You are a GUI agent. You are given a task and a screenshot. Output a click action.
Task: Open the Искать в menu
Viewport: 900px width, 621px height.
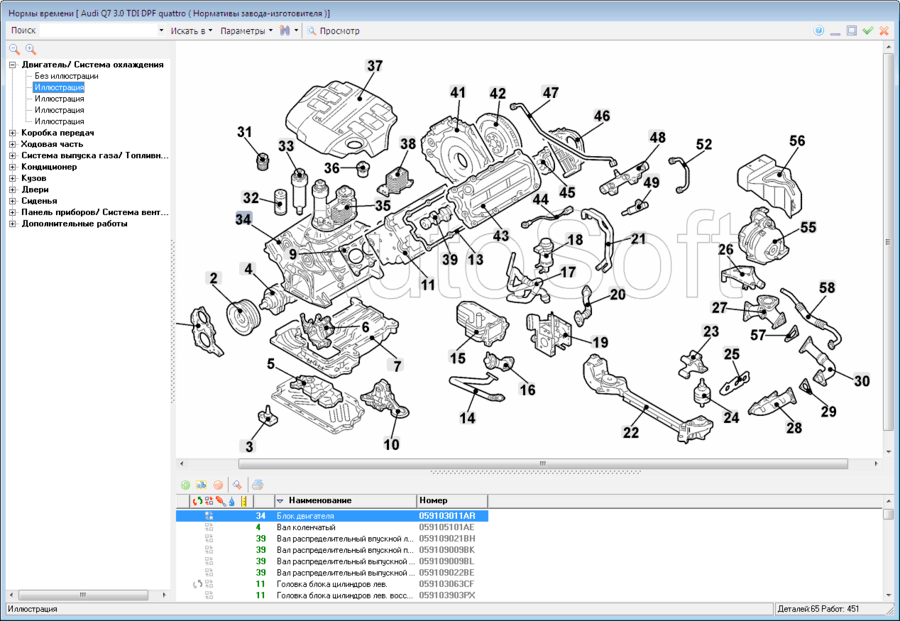point(191,30)
